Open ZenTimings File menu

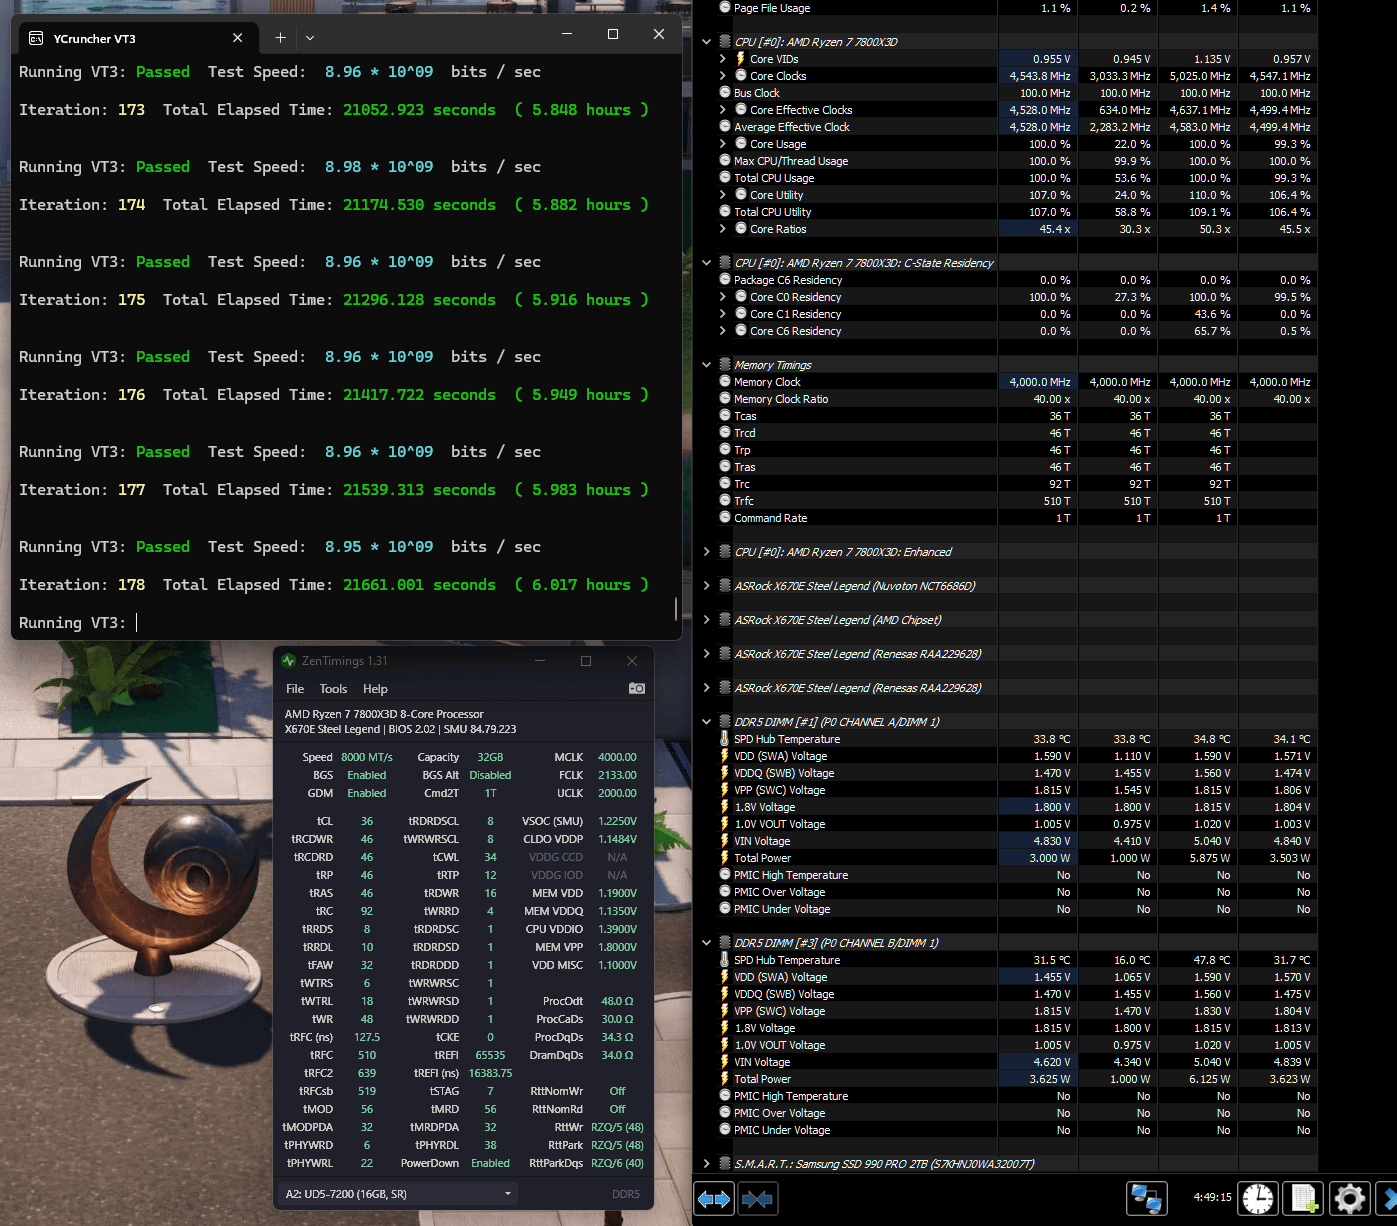[295, 689]
